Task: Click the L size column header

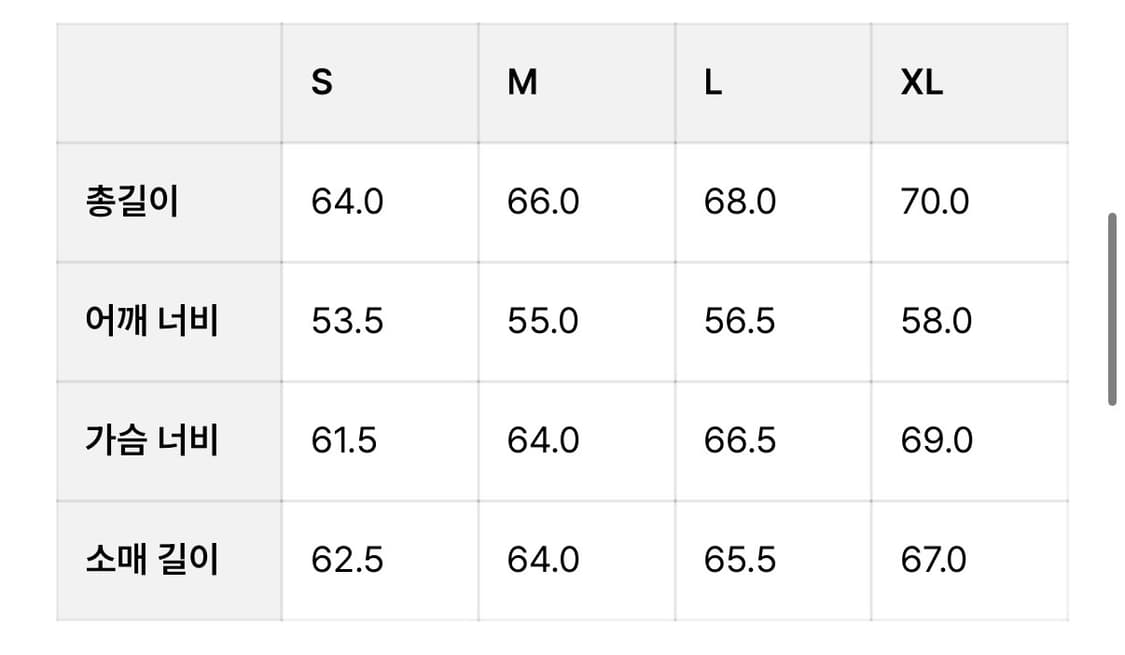Action: click(x=713, y=83)
